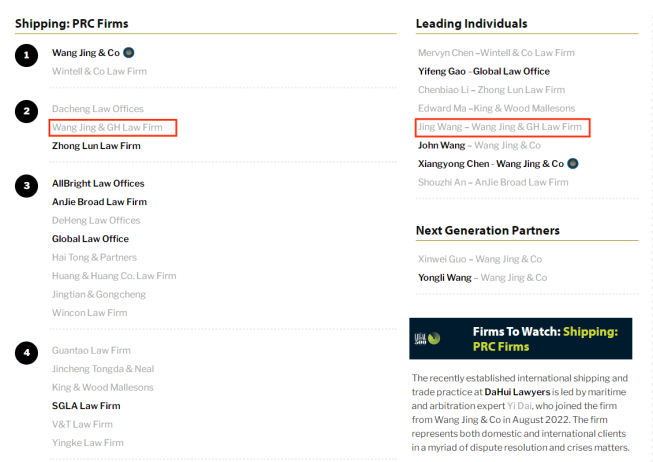
Task: Open Chenbiao Li – Zhong Lun Law Firm entry
Action: click(x=491, y=90)
